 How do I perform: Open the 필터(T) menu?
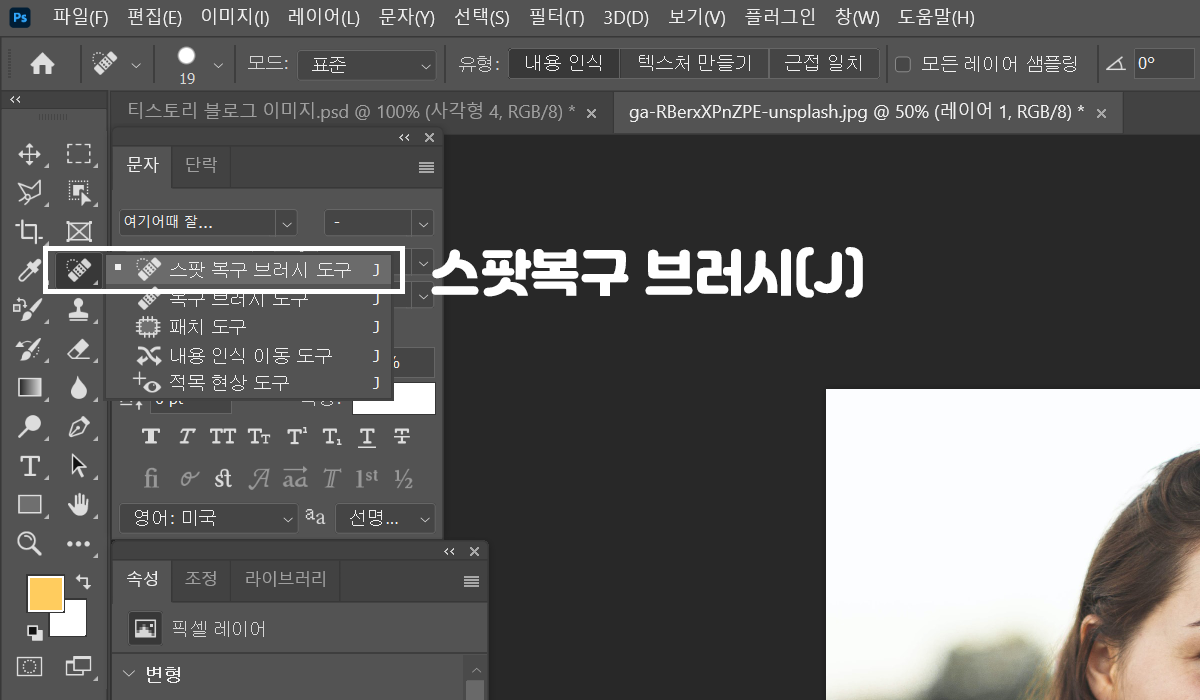click(556, 17)
